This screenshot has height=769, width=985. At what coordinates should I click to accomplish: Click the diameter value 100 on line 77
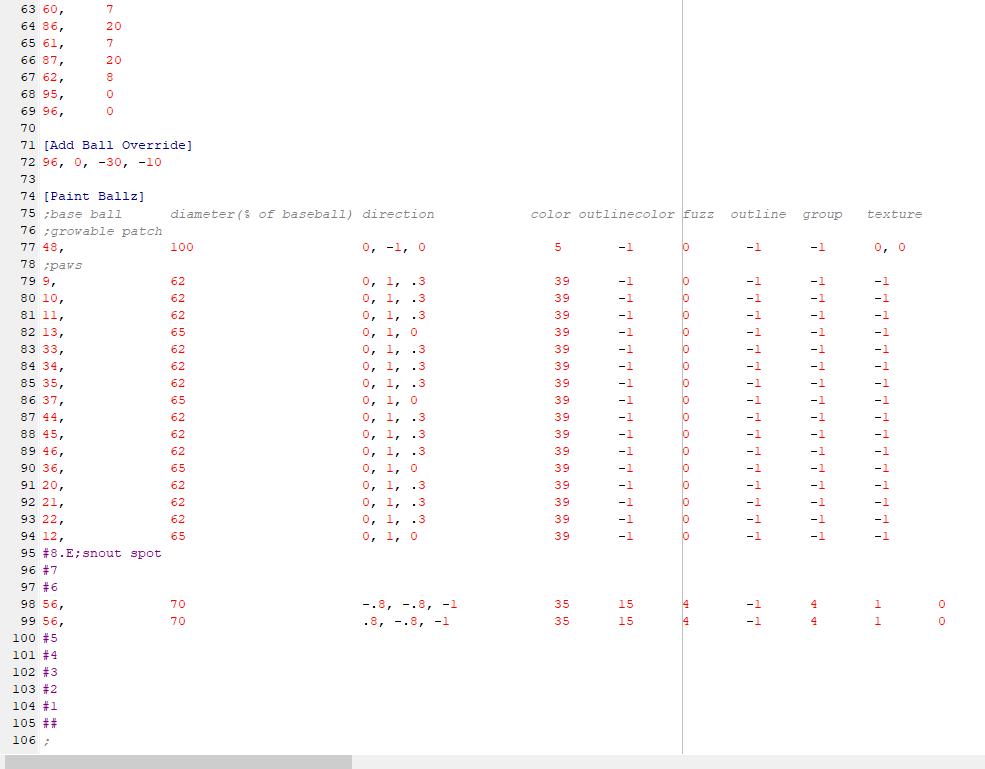click(x=182, y=248)
